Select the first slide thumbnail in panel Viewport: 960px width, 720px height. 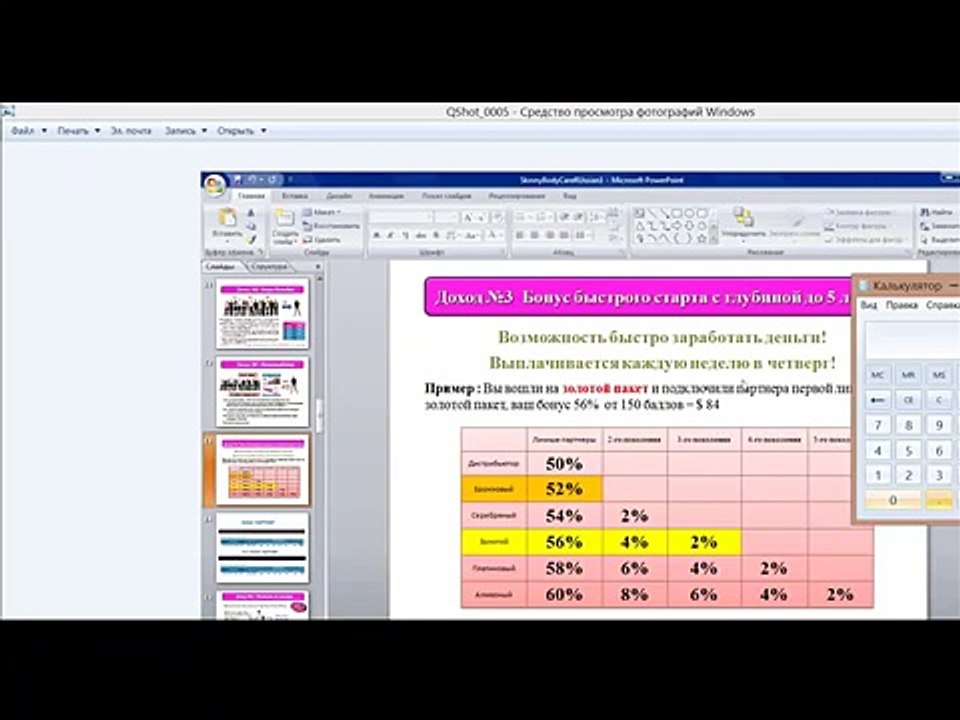point(263,313)
